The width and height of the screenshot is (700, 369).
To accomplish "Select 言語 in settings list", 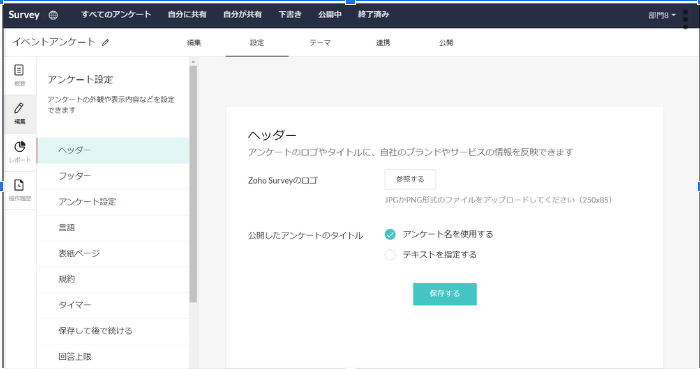I will pyautogui.click(x=113, y=228).
